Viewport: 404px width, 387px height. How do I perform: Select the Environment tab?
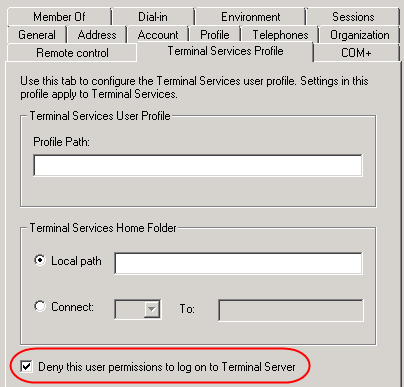coord(250,17)
